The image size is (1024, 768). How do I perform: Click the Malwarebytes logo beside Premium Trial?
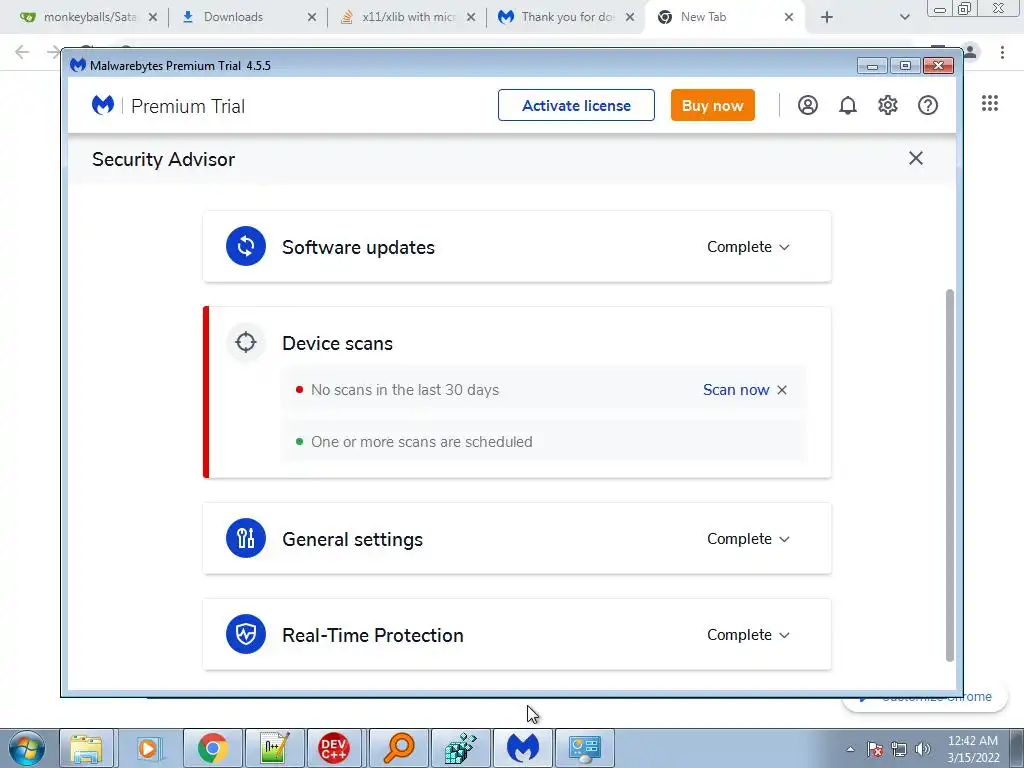[x=103, y=105]
